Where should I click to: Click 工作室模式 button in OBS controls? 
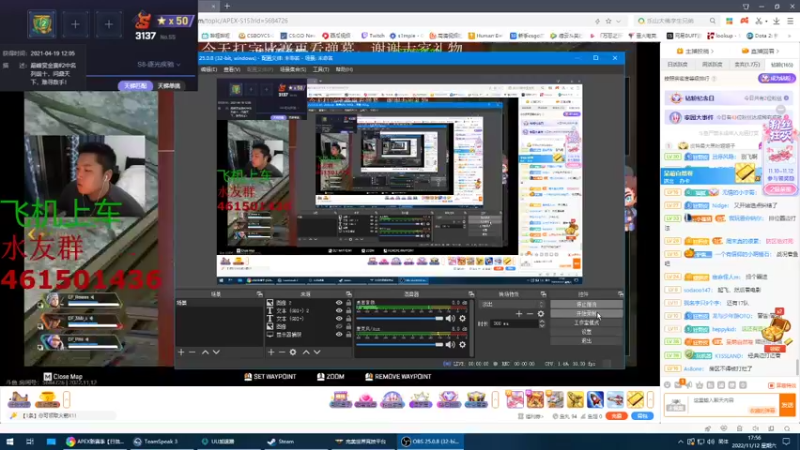[586, 322]
